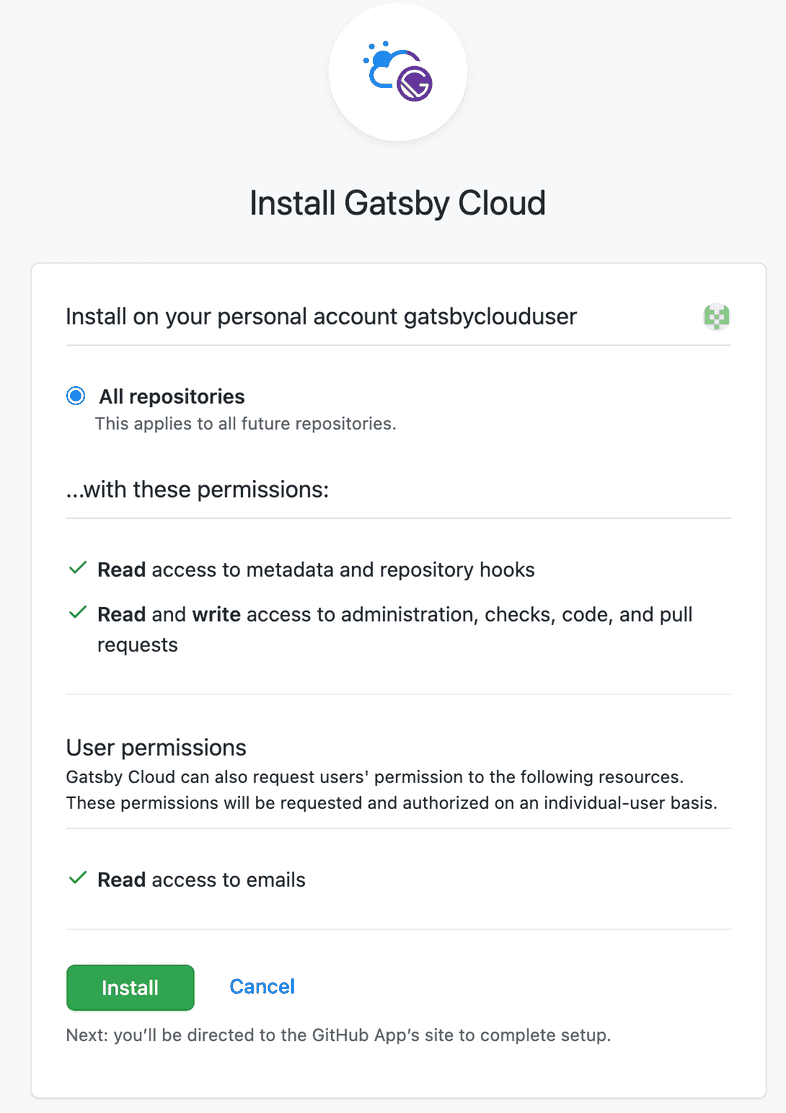Click the checkmark beside email read access
Image resolution: width=786 pixels, height=1113 pixels.
tap(77, 878)
